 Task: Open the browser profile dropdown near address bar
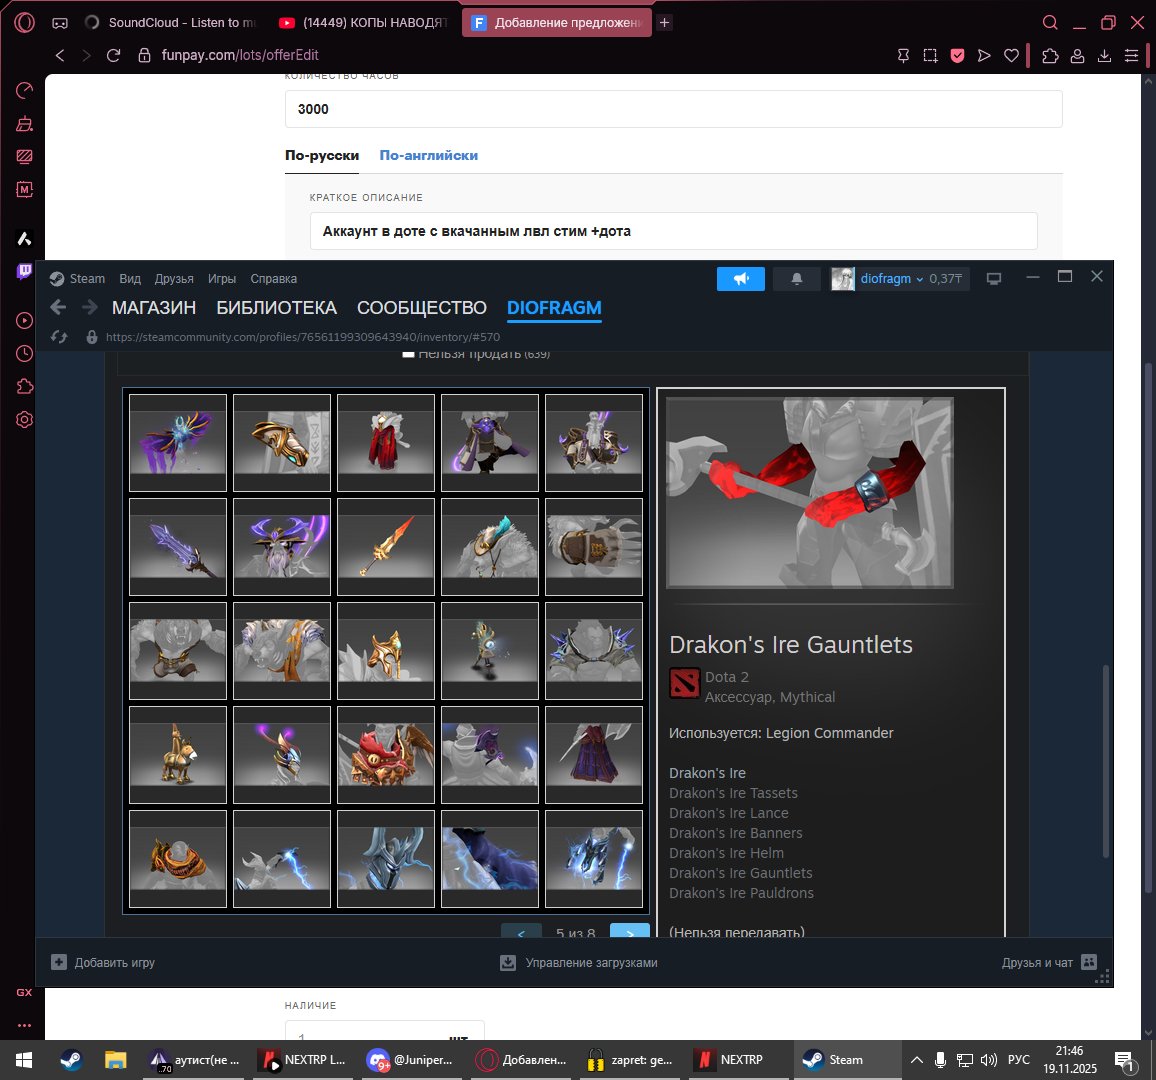(x=1077, y=55)
